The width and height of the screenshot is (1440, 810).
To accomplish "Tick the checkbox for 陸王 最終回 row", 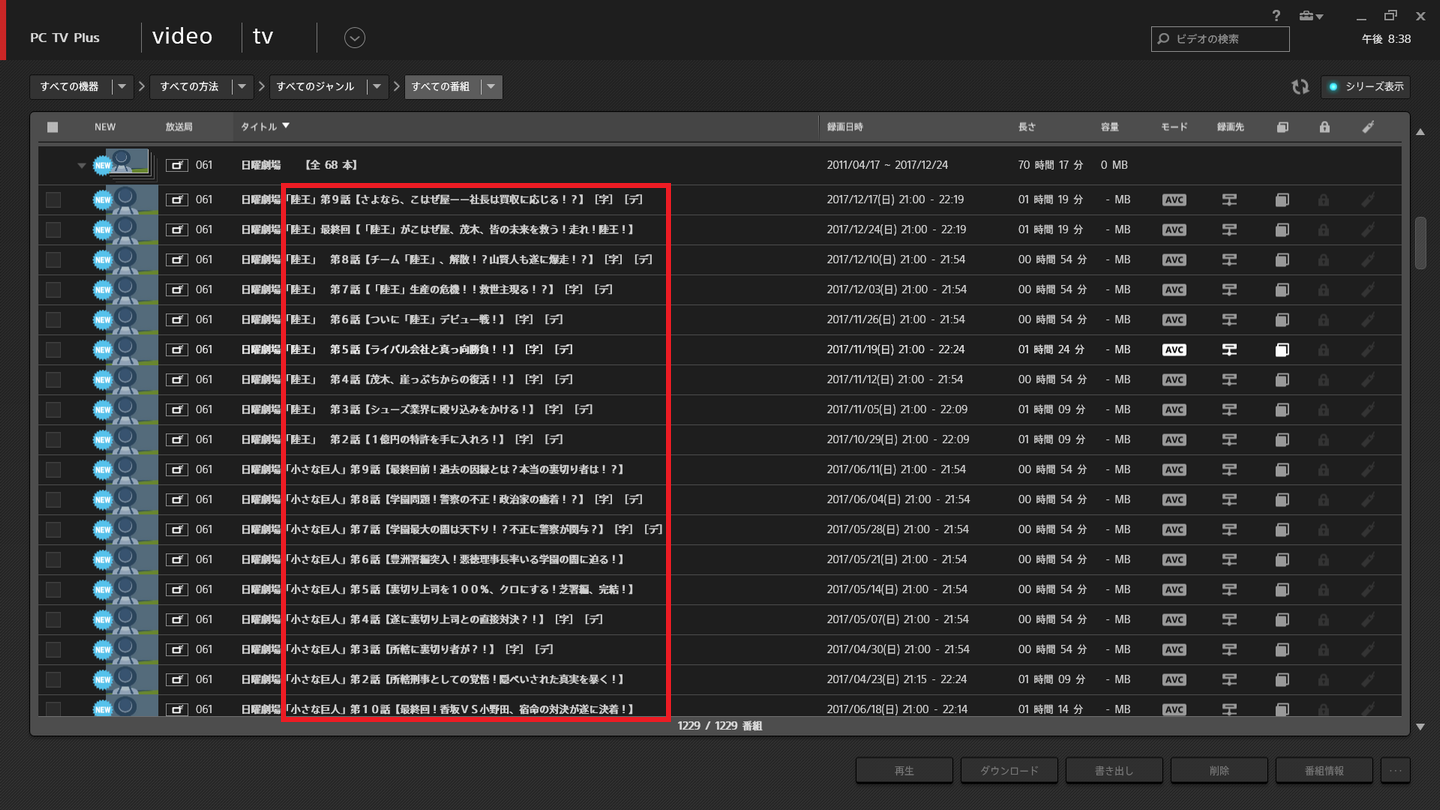I will coord(53,230).
